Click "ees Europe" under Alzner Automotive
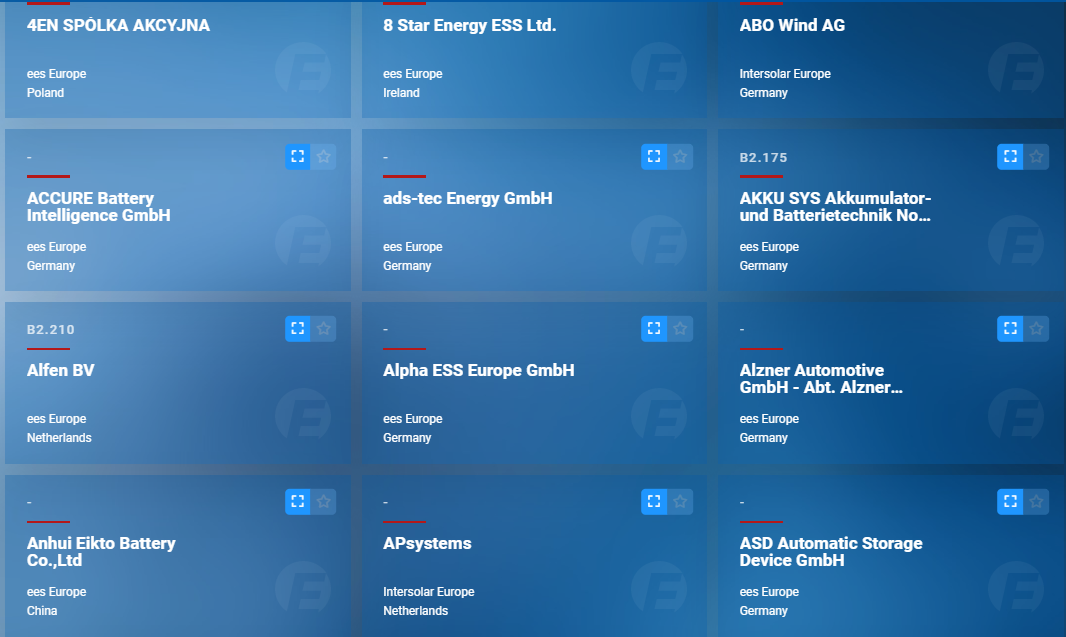The width and height of the screenshot is (1066, 637). coord(770,419)
